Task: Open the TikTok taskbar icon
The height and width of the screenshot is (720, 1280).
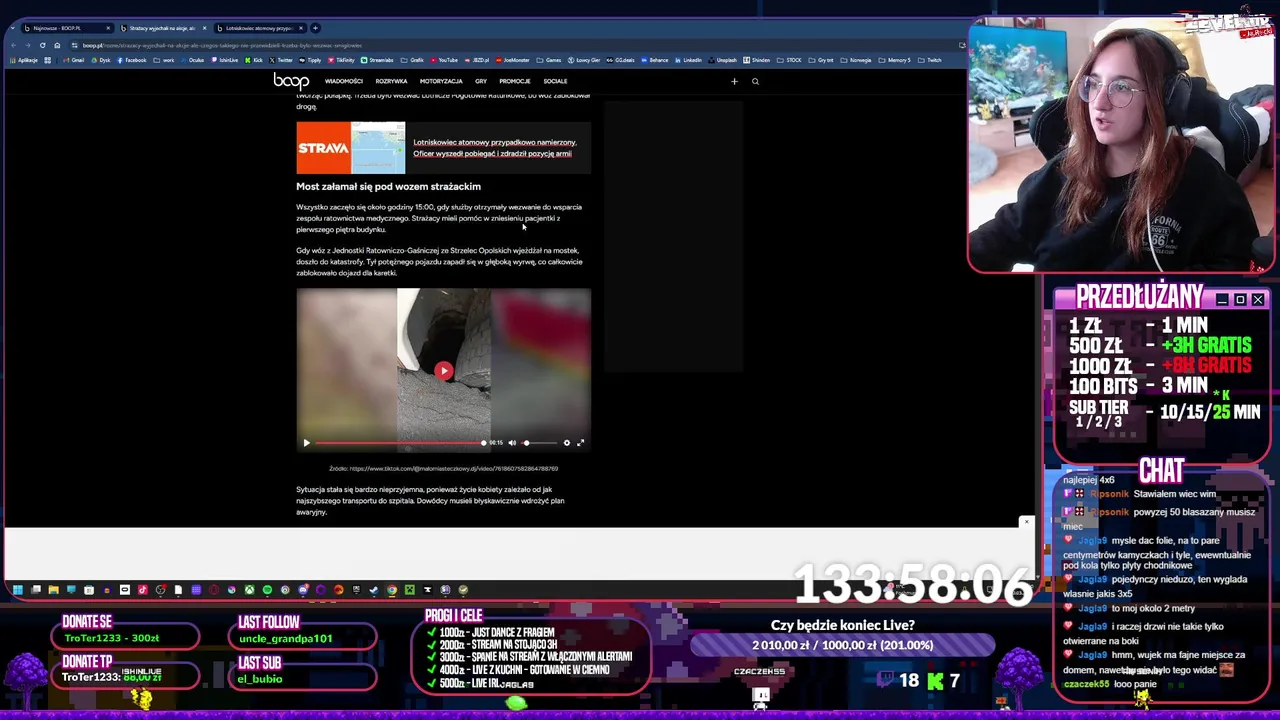Action: 142,590
